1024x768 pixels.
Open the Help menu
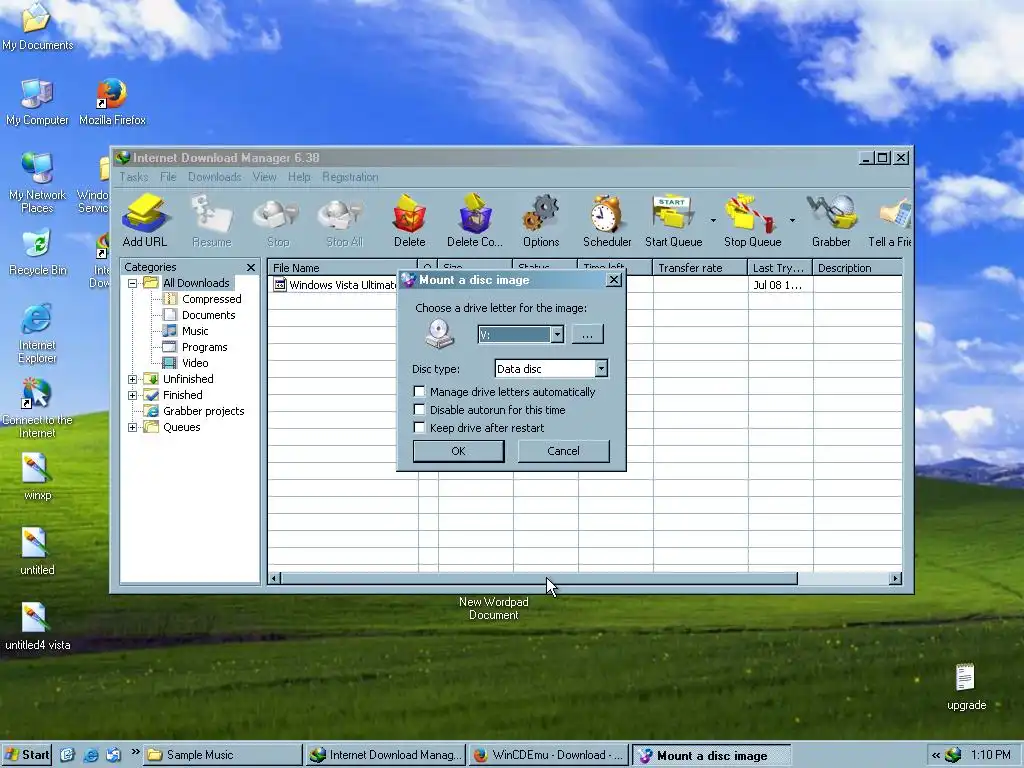299,177
